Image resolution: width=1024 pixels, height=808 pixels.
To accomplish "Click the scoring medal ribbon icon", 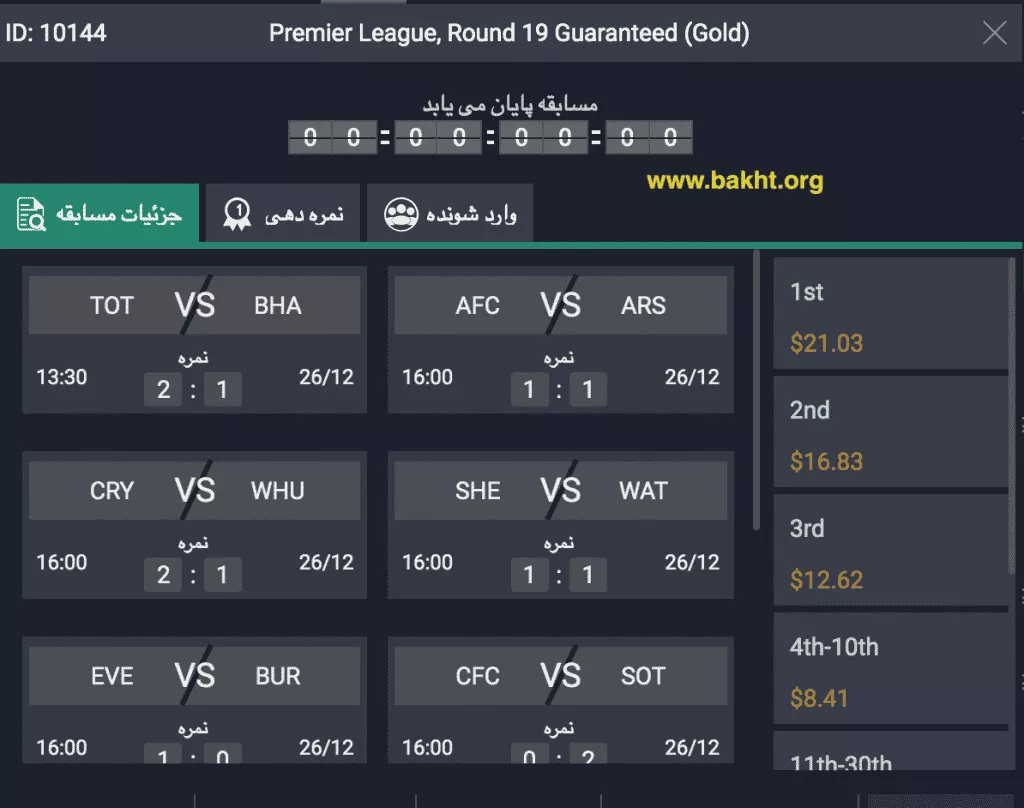I will tap(237, 214).
